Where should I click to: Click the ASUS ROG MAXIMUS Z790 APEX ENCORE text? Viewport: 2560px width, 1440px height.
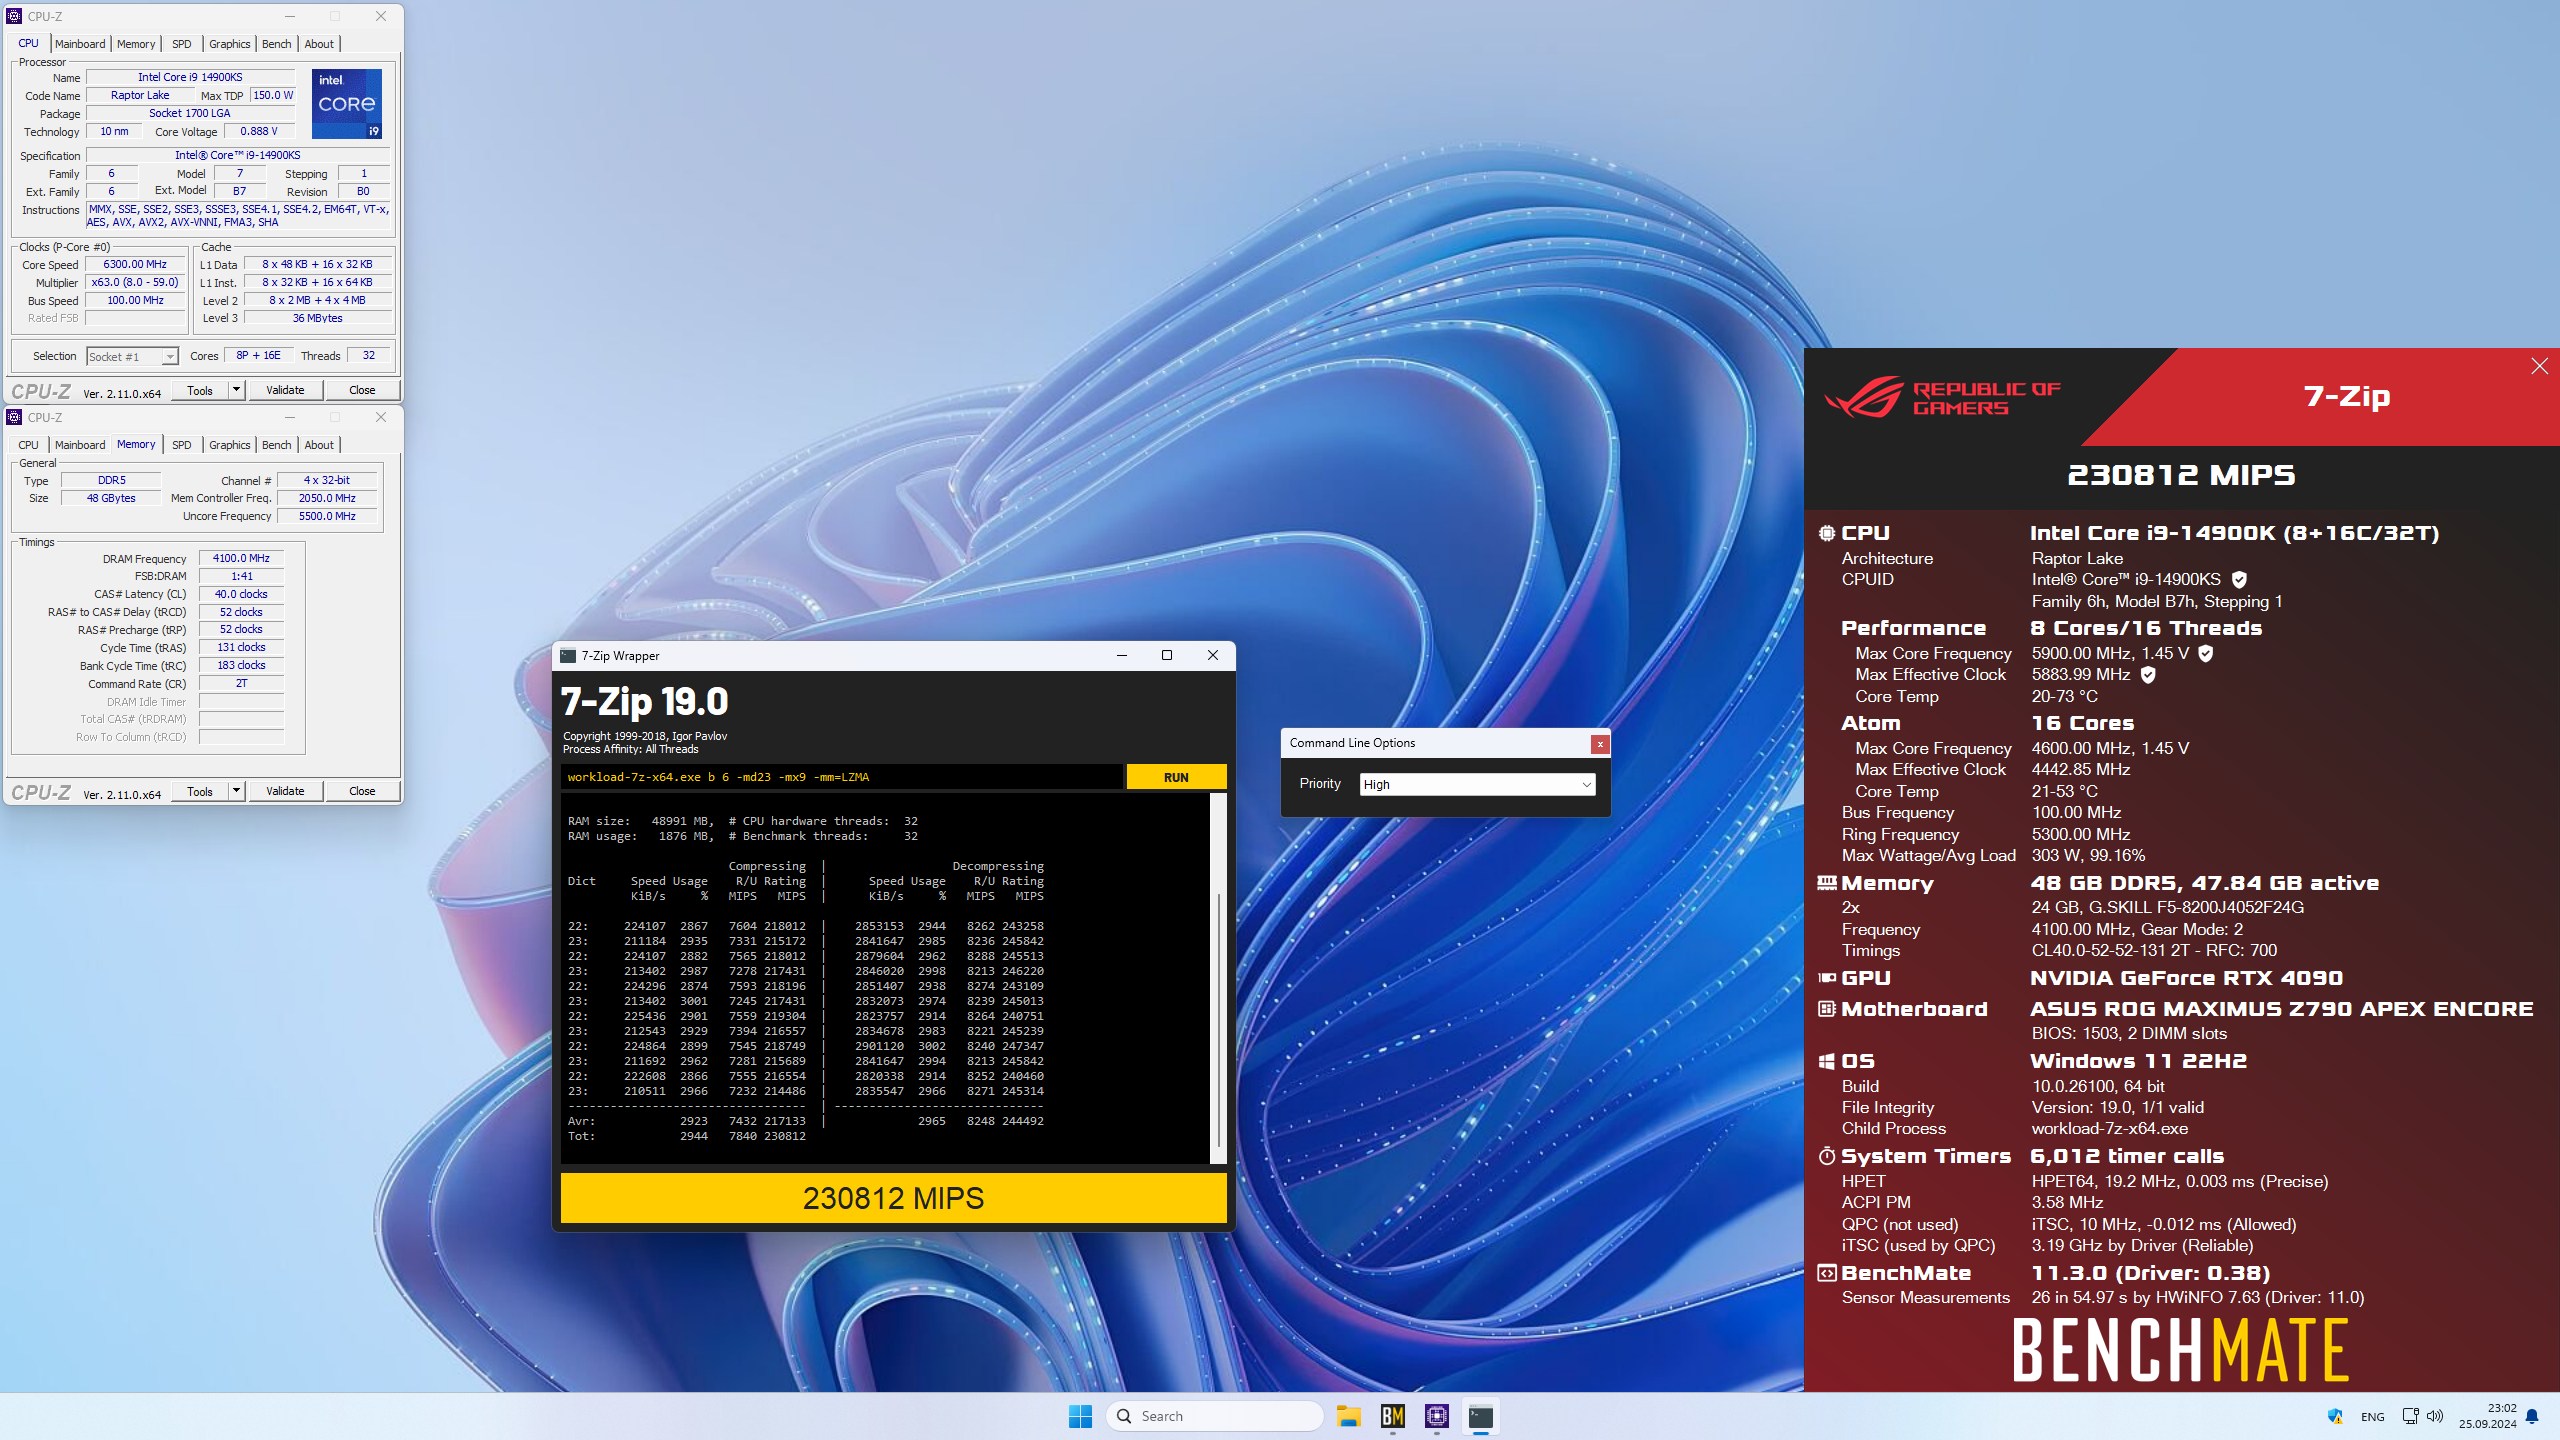point(2281,1009)
